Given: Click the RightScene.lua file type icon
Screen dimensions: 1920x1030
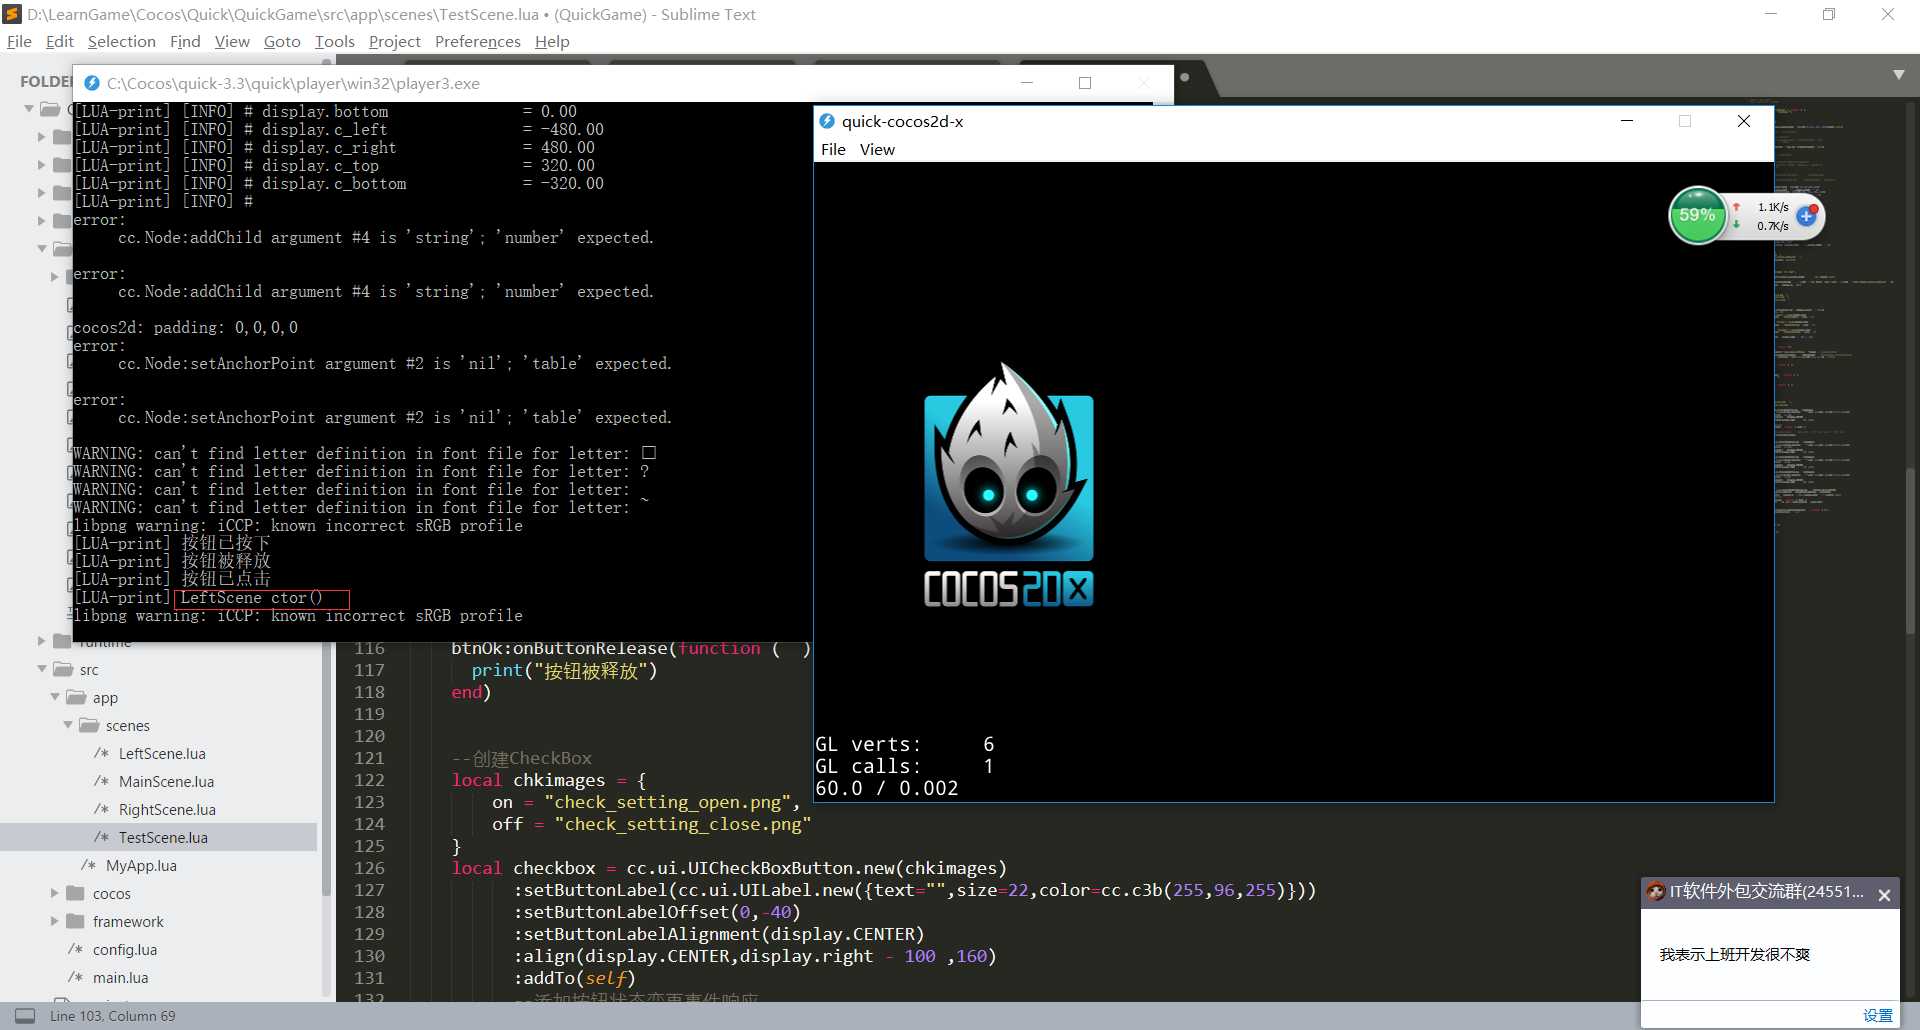Looking at the screenshot, I should (x=101, y=809).
